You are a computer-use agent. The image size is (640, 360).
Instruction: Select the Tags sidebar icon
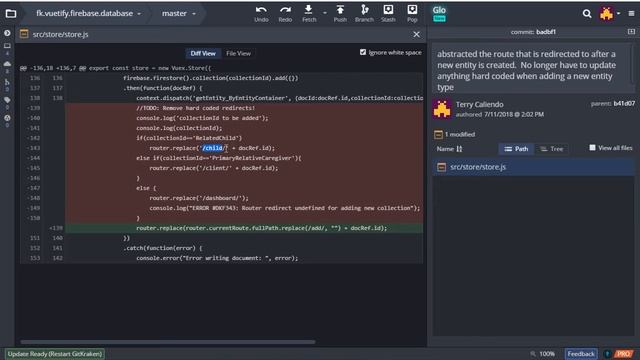point(7,100)
